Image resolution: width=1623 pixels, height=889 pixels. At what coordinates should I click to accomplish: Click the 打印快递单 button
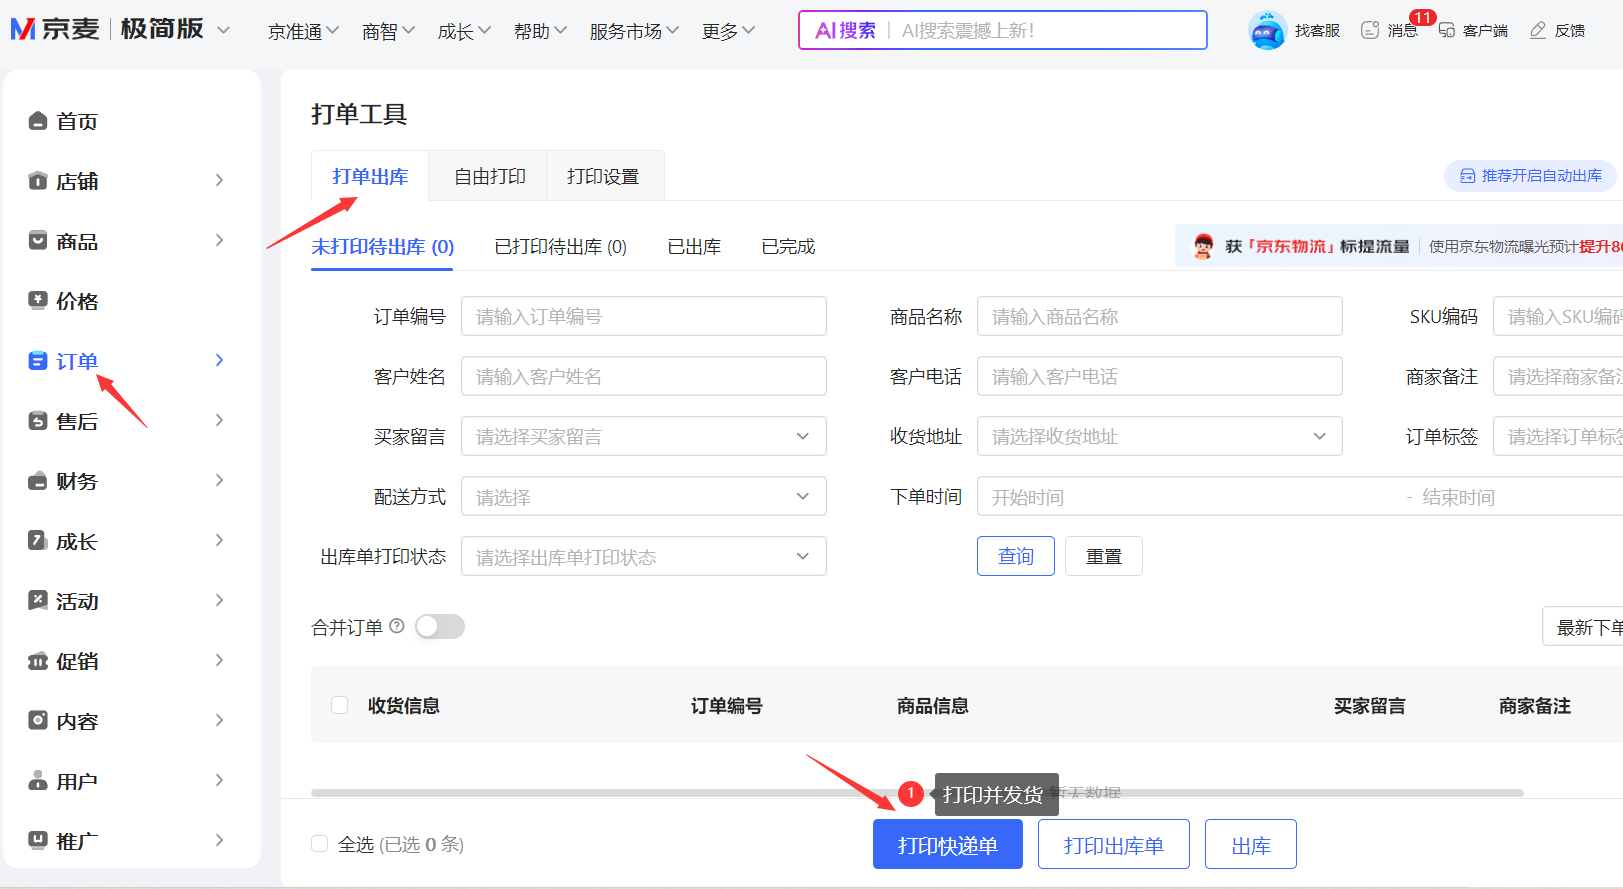[947, 845]
